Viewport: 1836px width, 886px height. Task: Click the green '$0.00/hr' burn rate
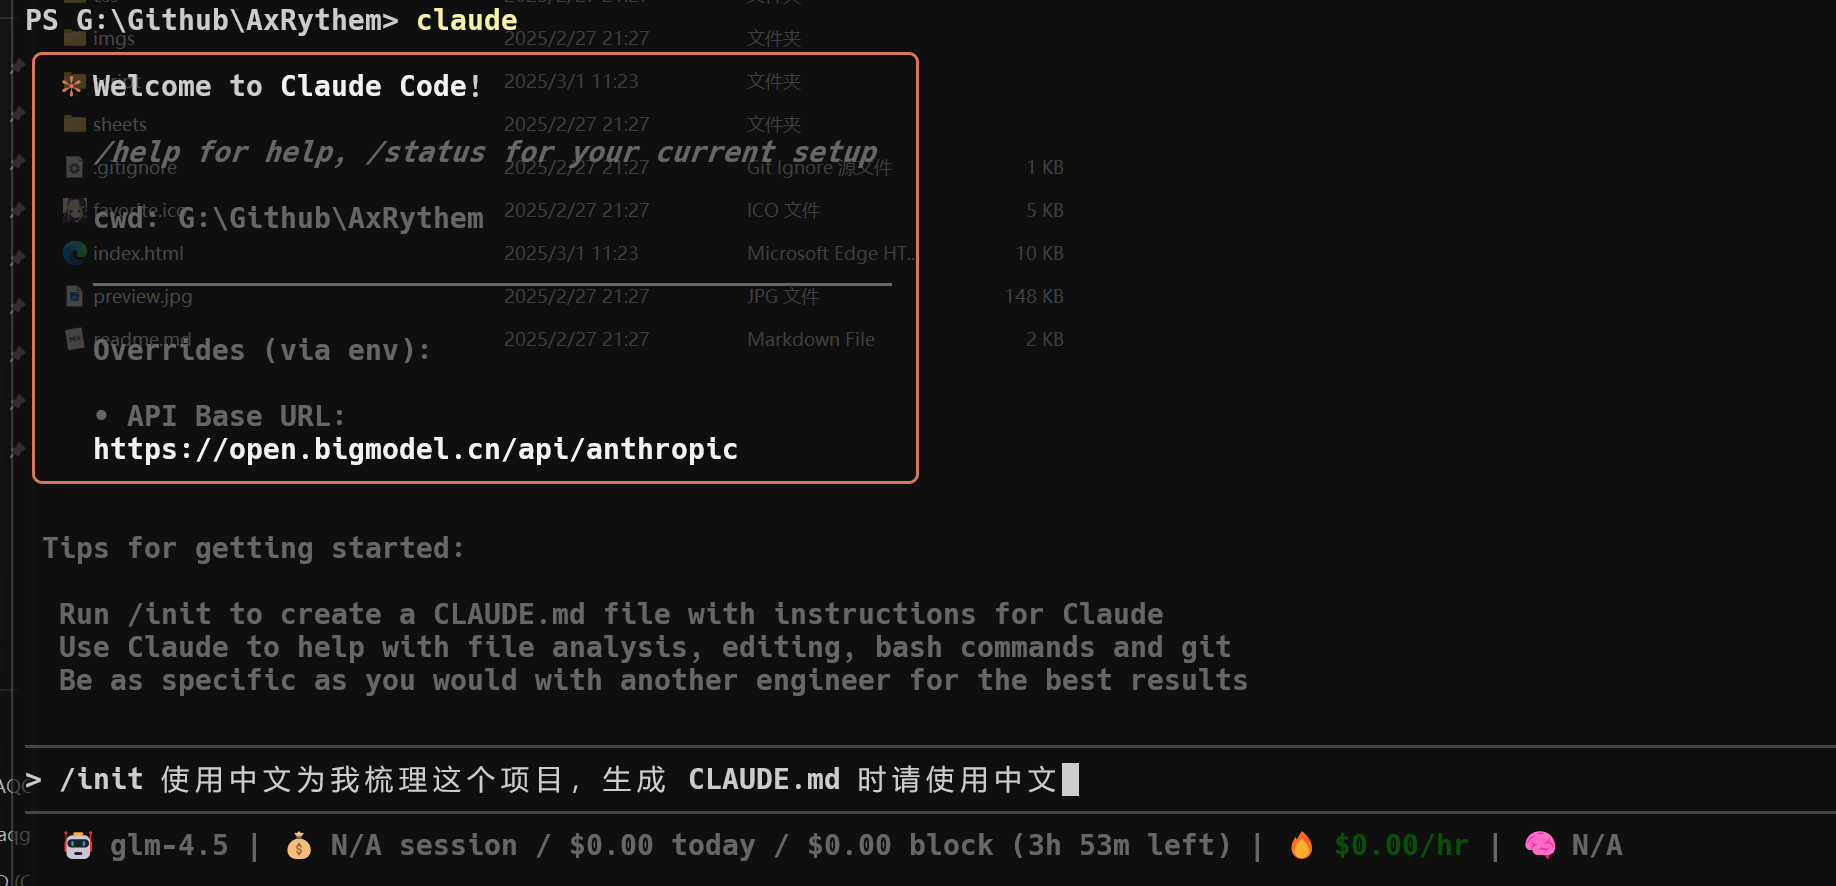pyautogui.click(x=1402, y=846)
